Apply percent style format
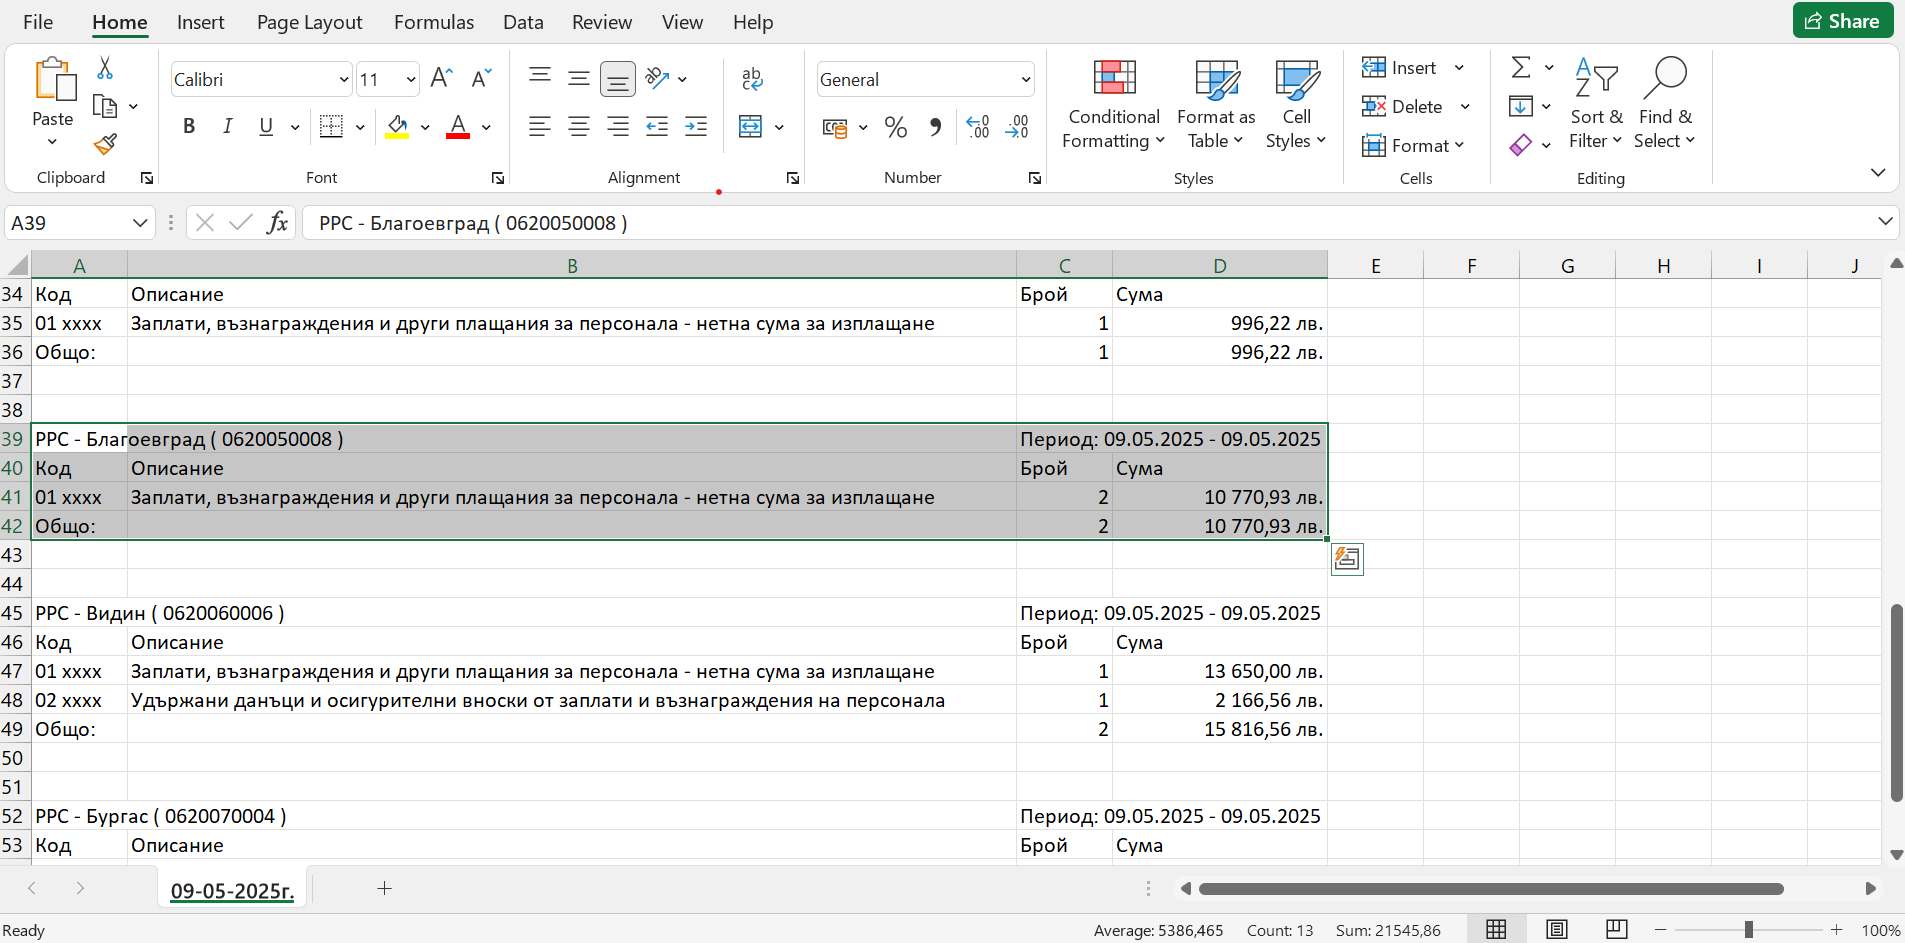This screenshot has height=943, width=1905. click(896, 127)
